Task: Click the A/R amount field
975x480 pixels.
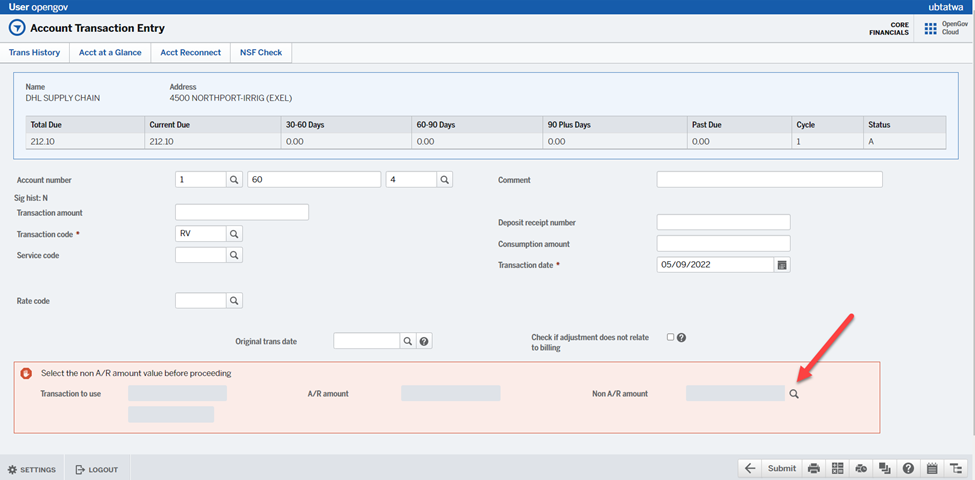Action: tap(451, 394)
